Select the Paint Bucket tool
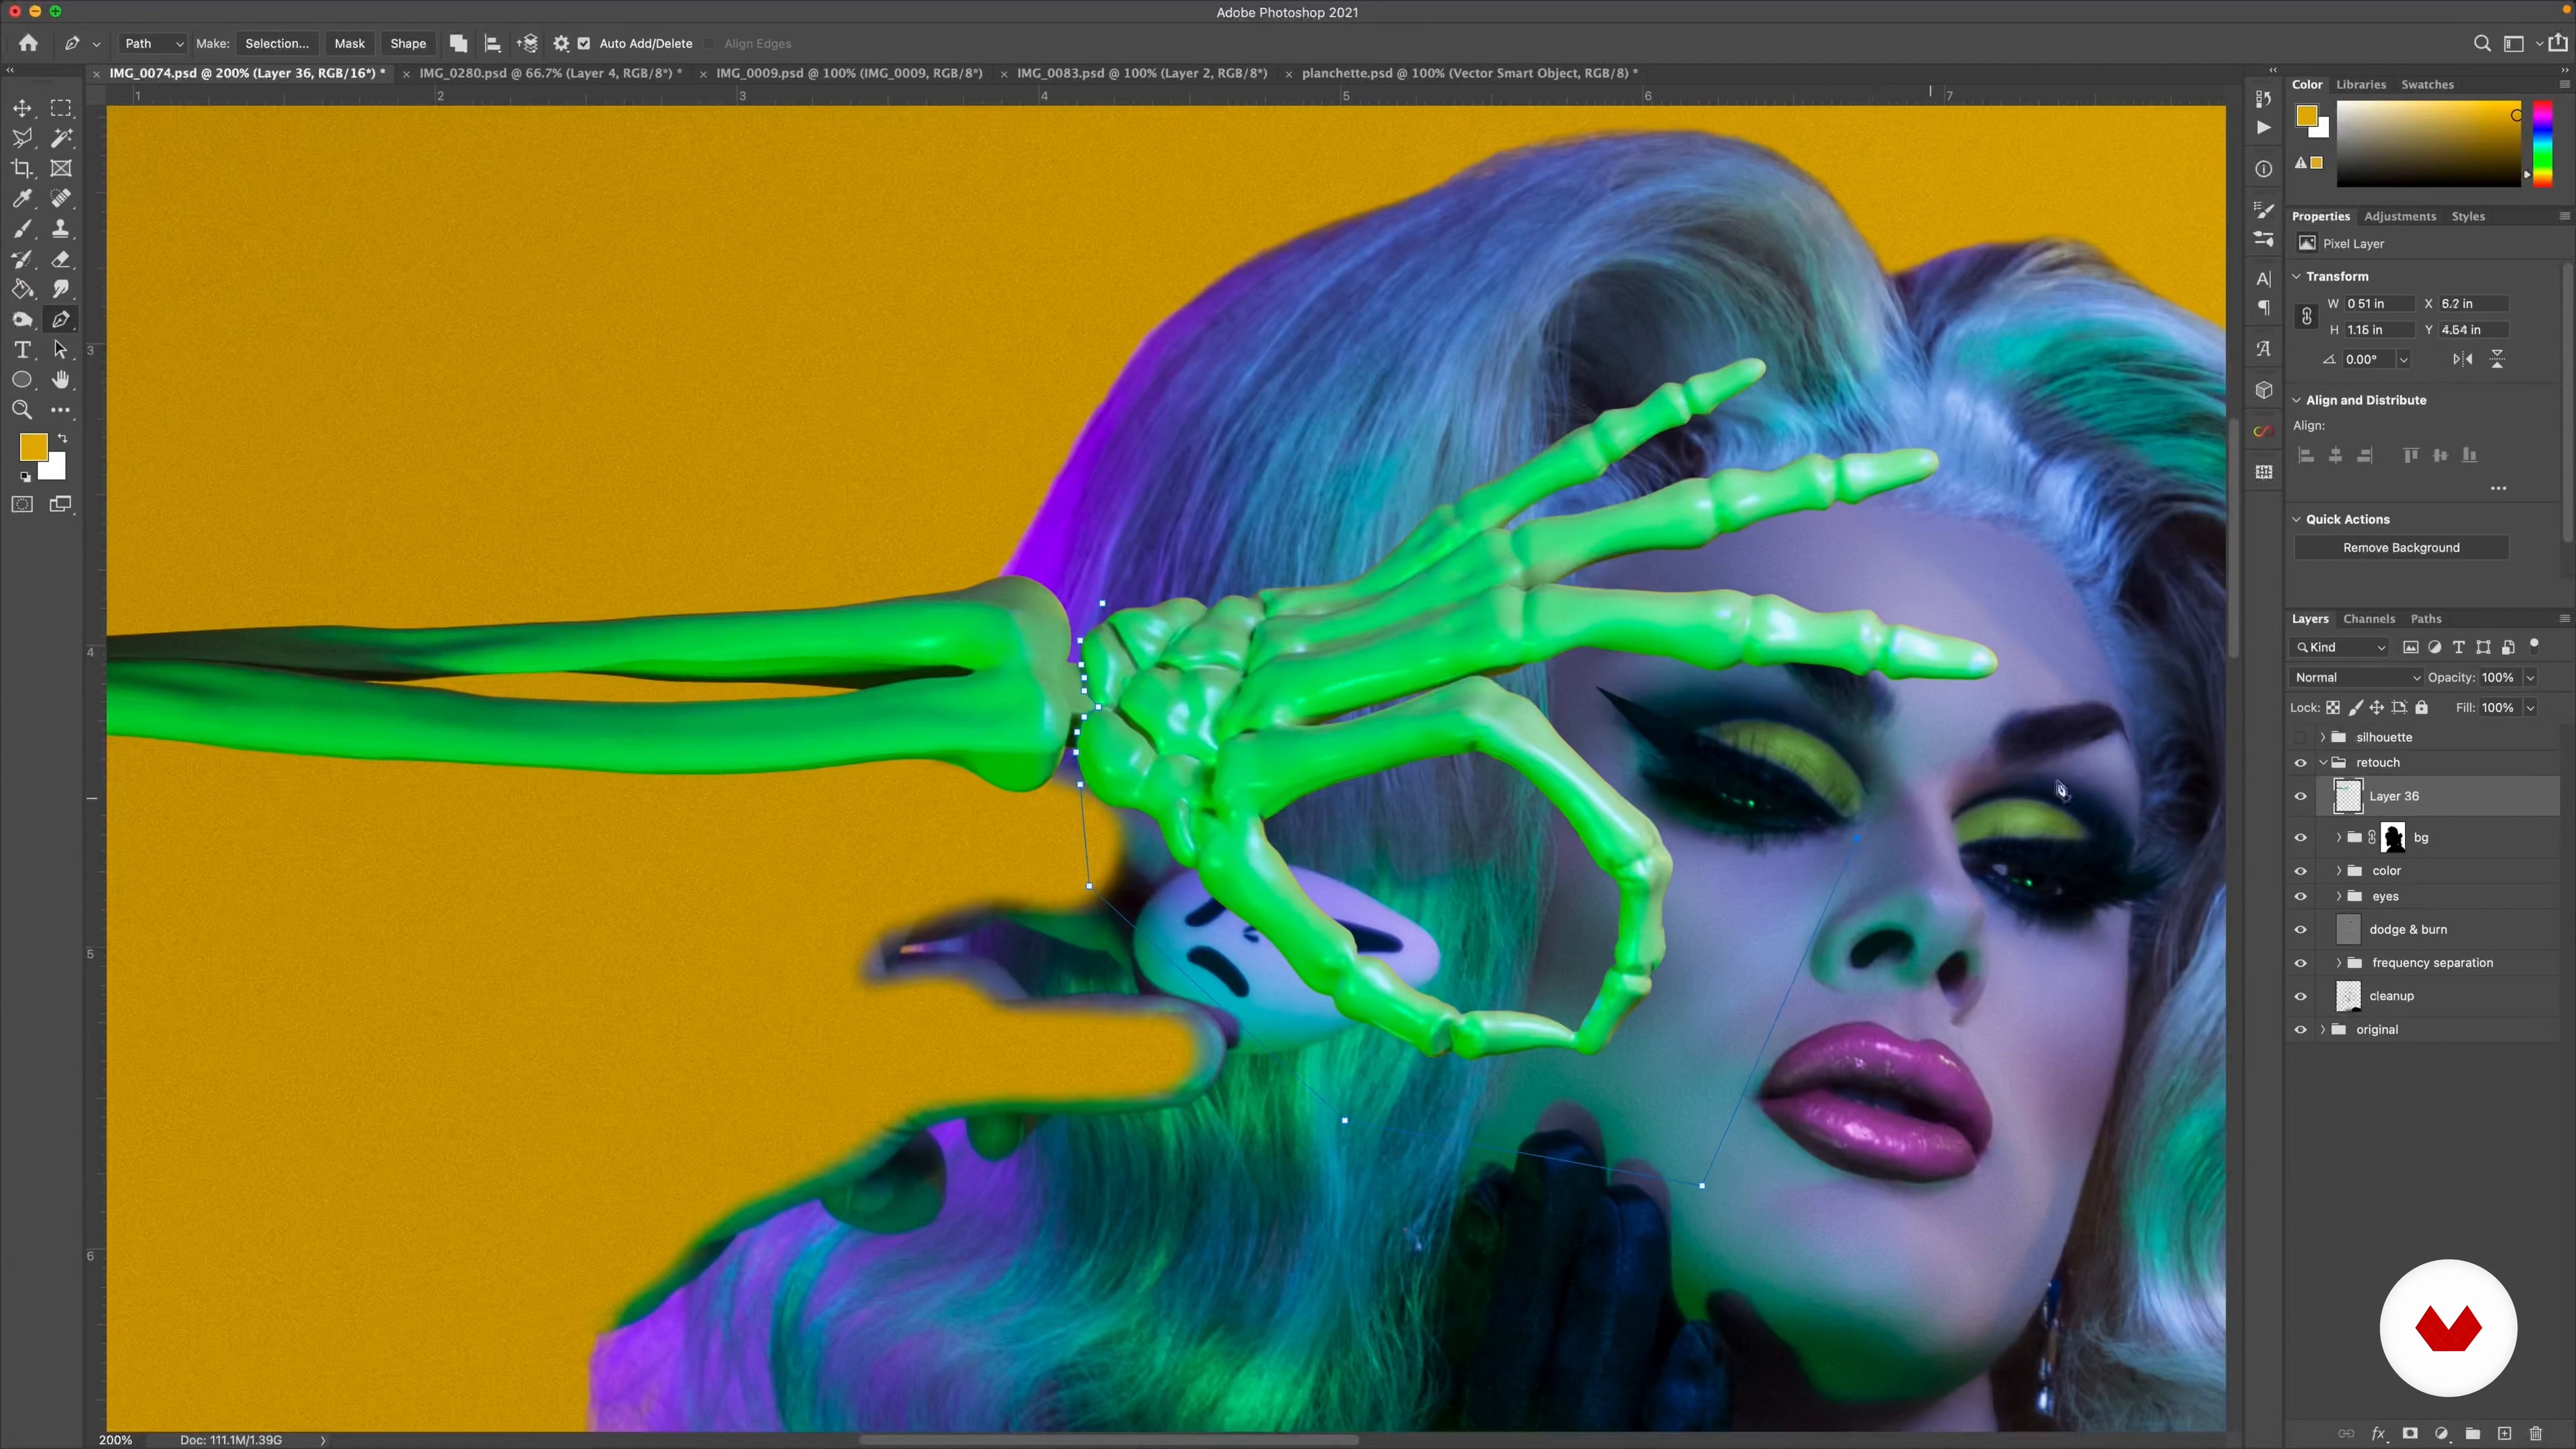Image resolution: width=2576 pixels, height=1449 pixels. click(x=22, y=289)
